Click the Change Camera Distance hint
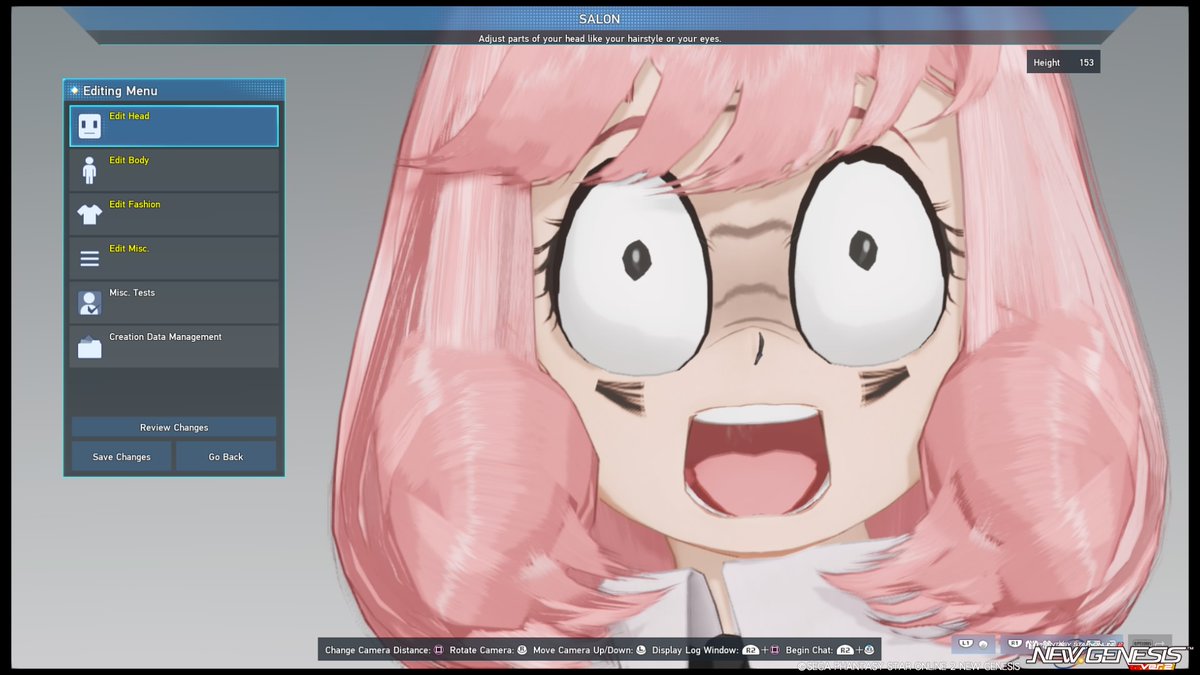 coord(384,650)
